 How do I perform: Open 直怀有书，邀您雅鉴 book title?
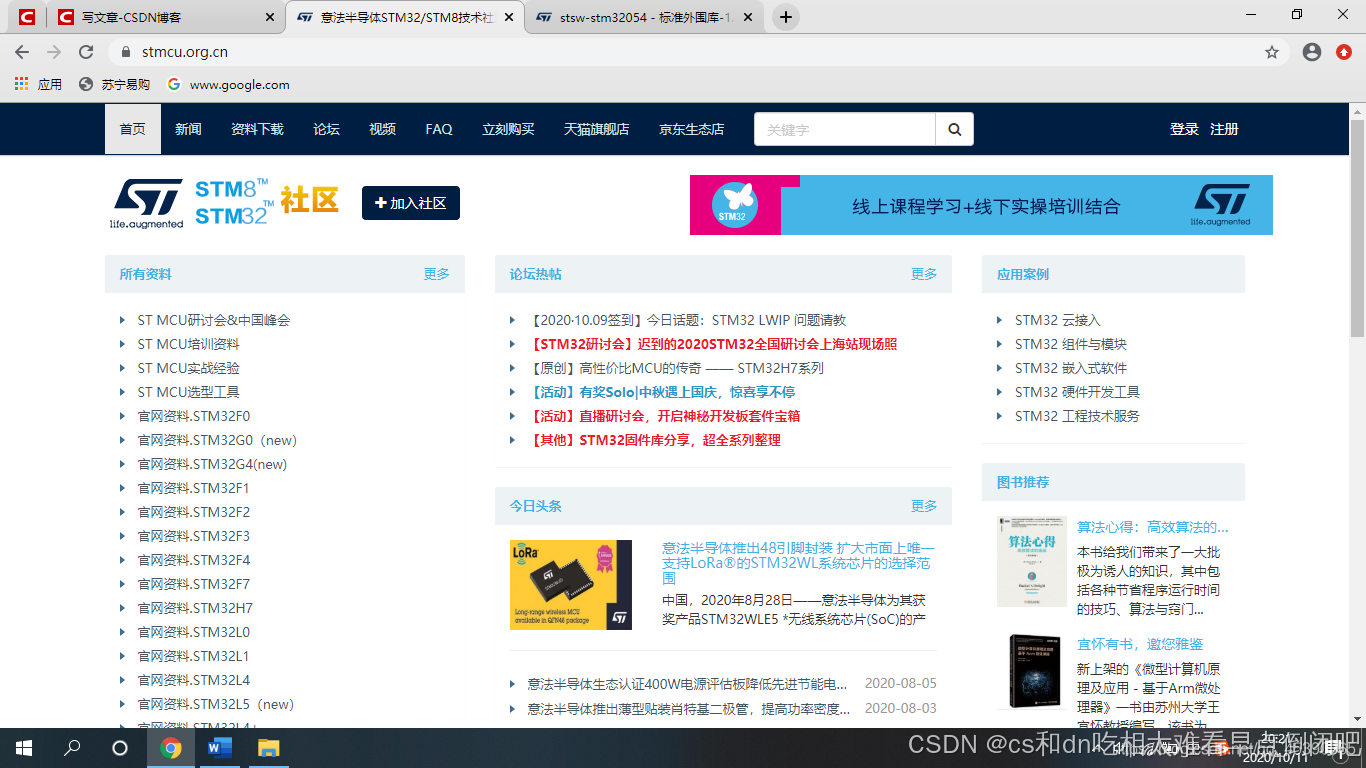point(1140,644)
